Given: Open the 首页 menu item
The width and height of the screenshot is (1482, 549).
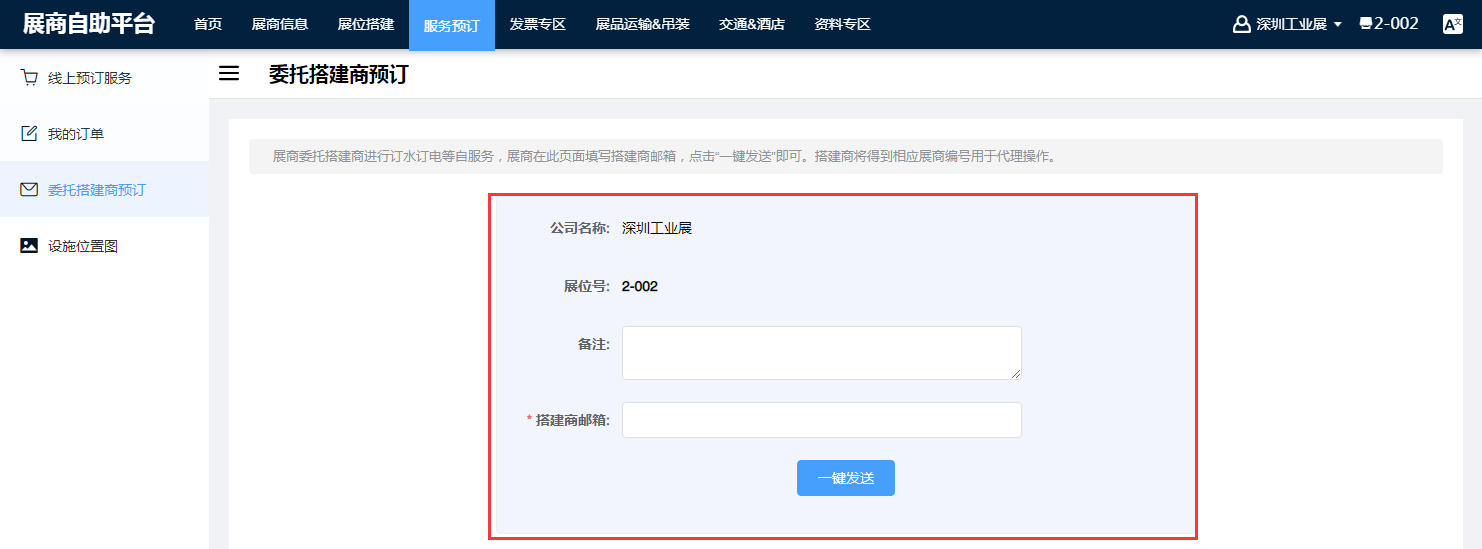Looking at the screenshot, I should coord(208,24).
